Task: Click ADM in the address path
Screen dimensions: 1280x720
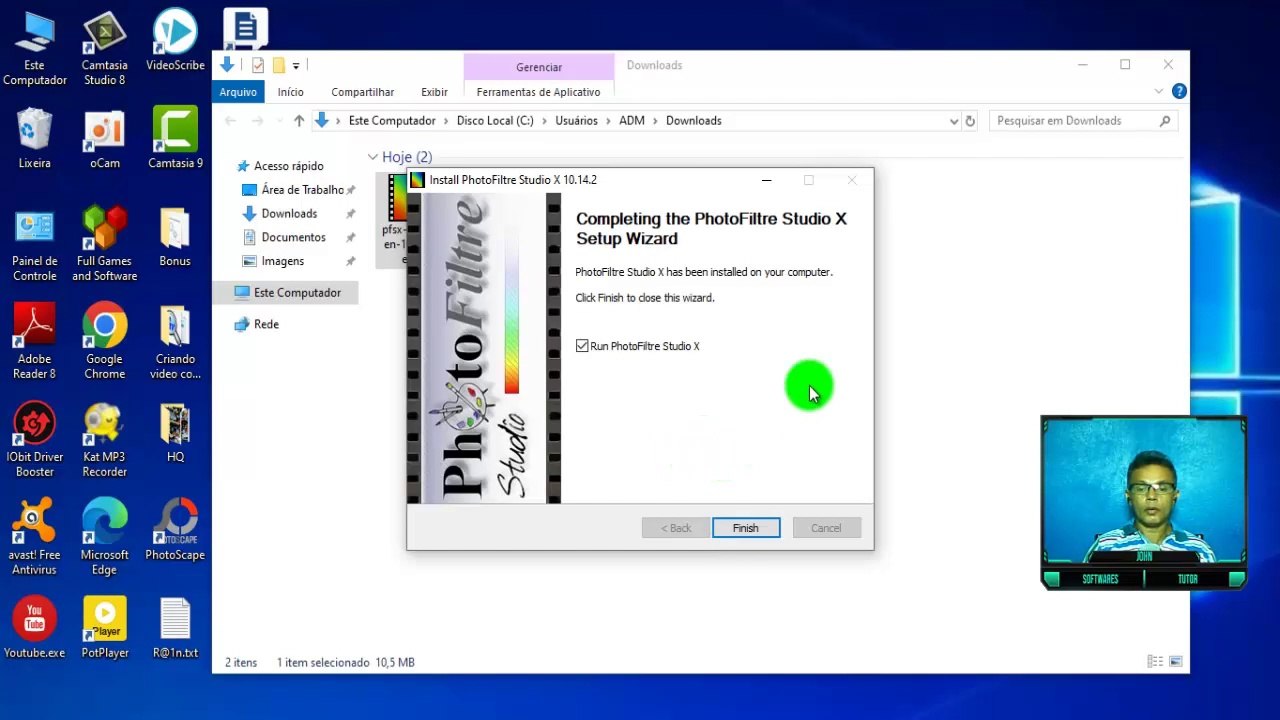Action: click(x=632, y=121)
